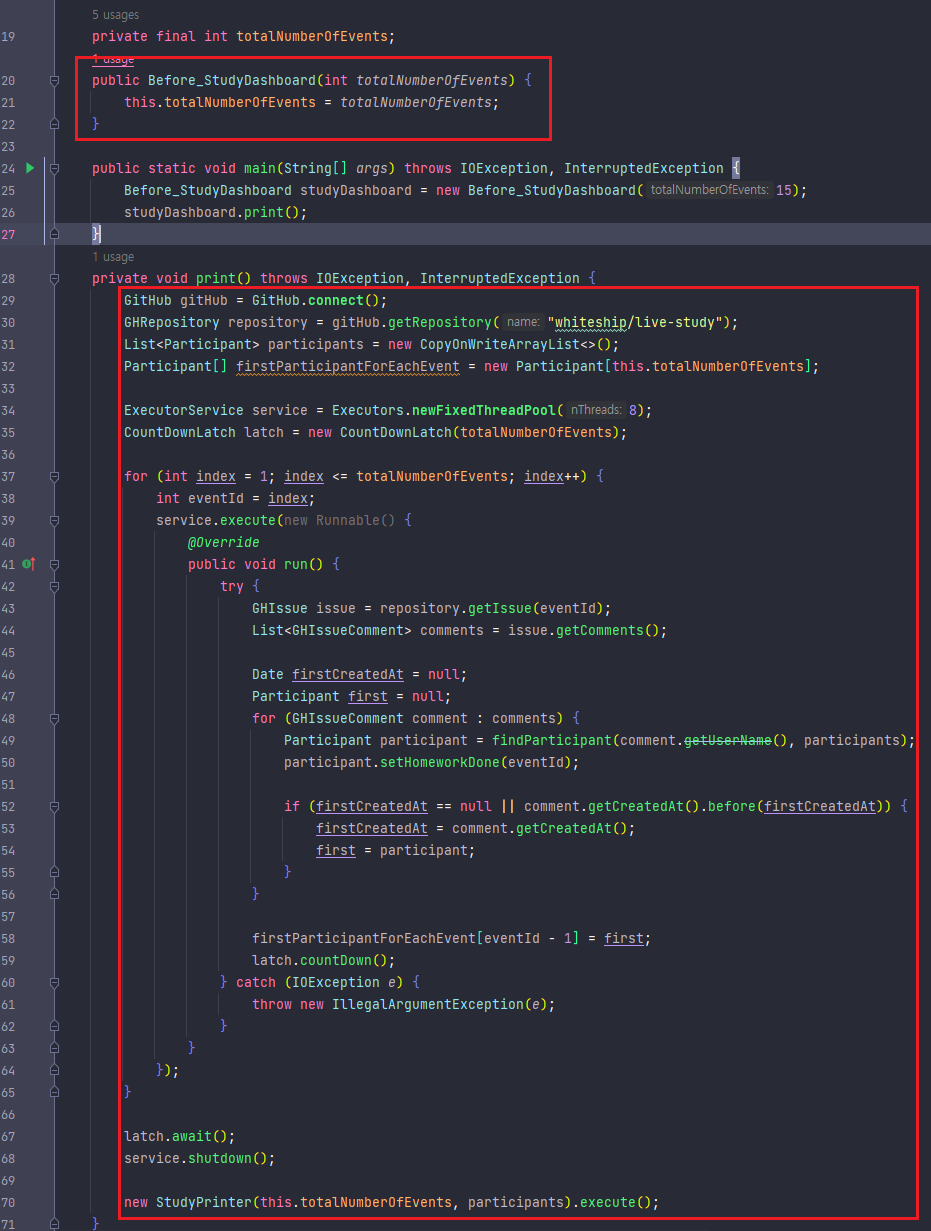The height and width of the screenshot is (1231, 931).
Task: Click line number 45 in the gutter
Action: [8, 652]
